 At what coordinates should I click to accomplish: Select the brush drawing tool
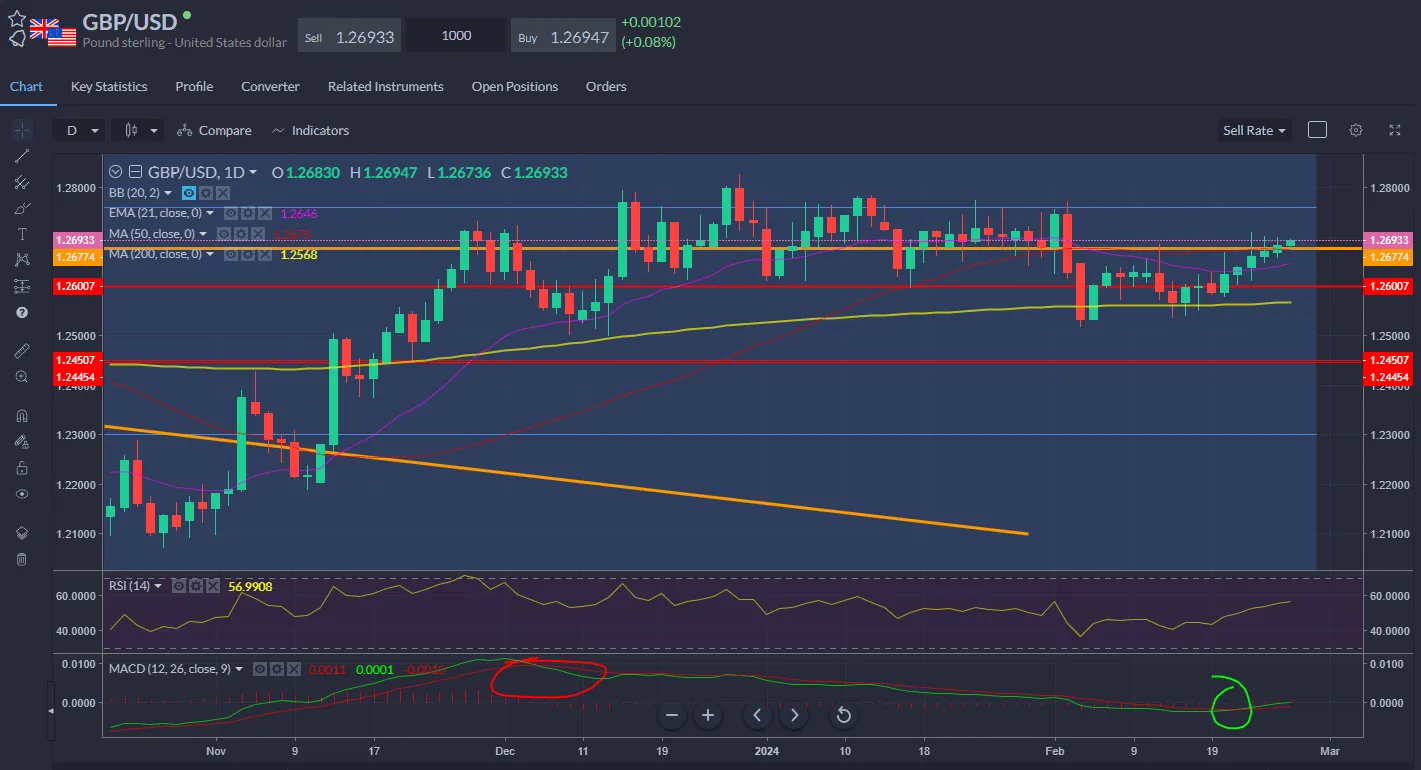pos(22,208)
